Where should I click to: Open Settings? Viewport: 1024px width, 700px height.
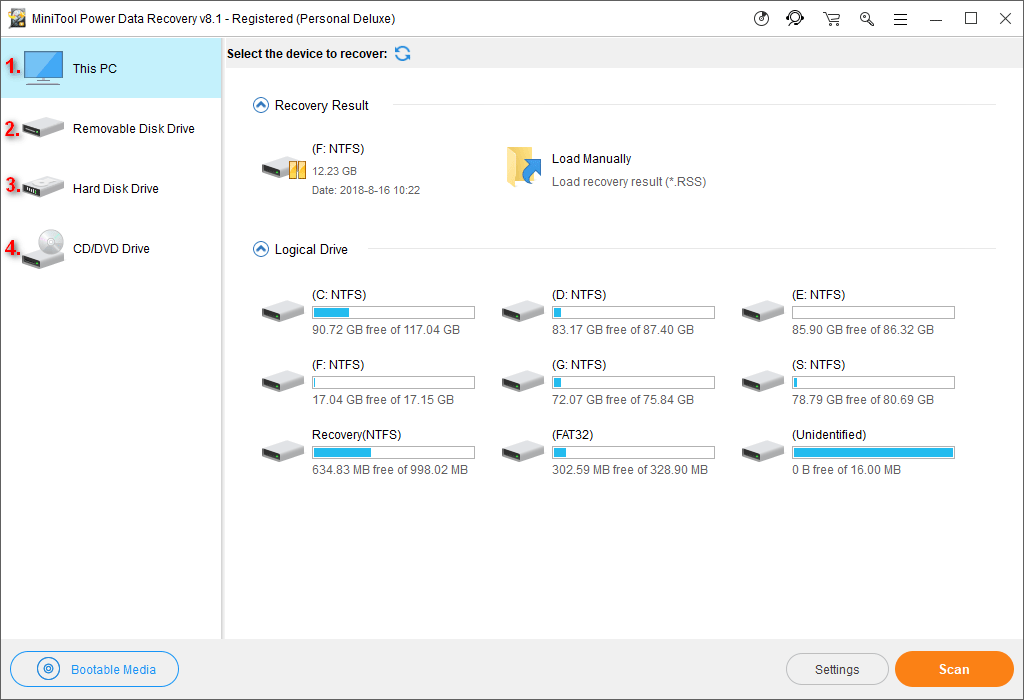837,668
